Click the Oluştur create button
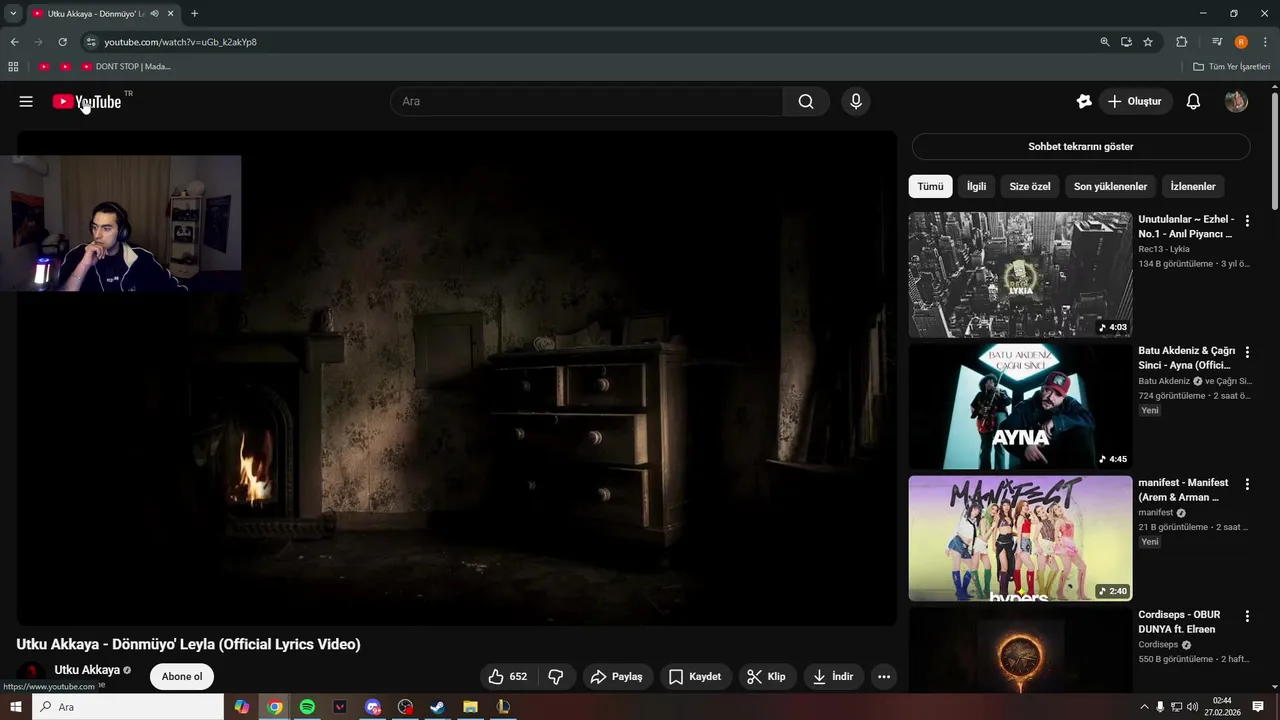This screenshot has width=1280, height=720. coord(1135,101)
